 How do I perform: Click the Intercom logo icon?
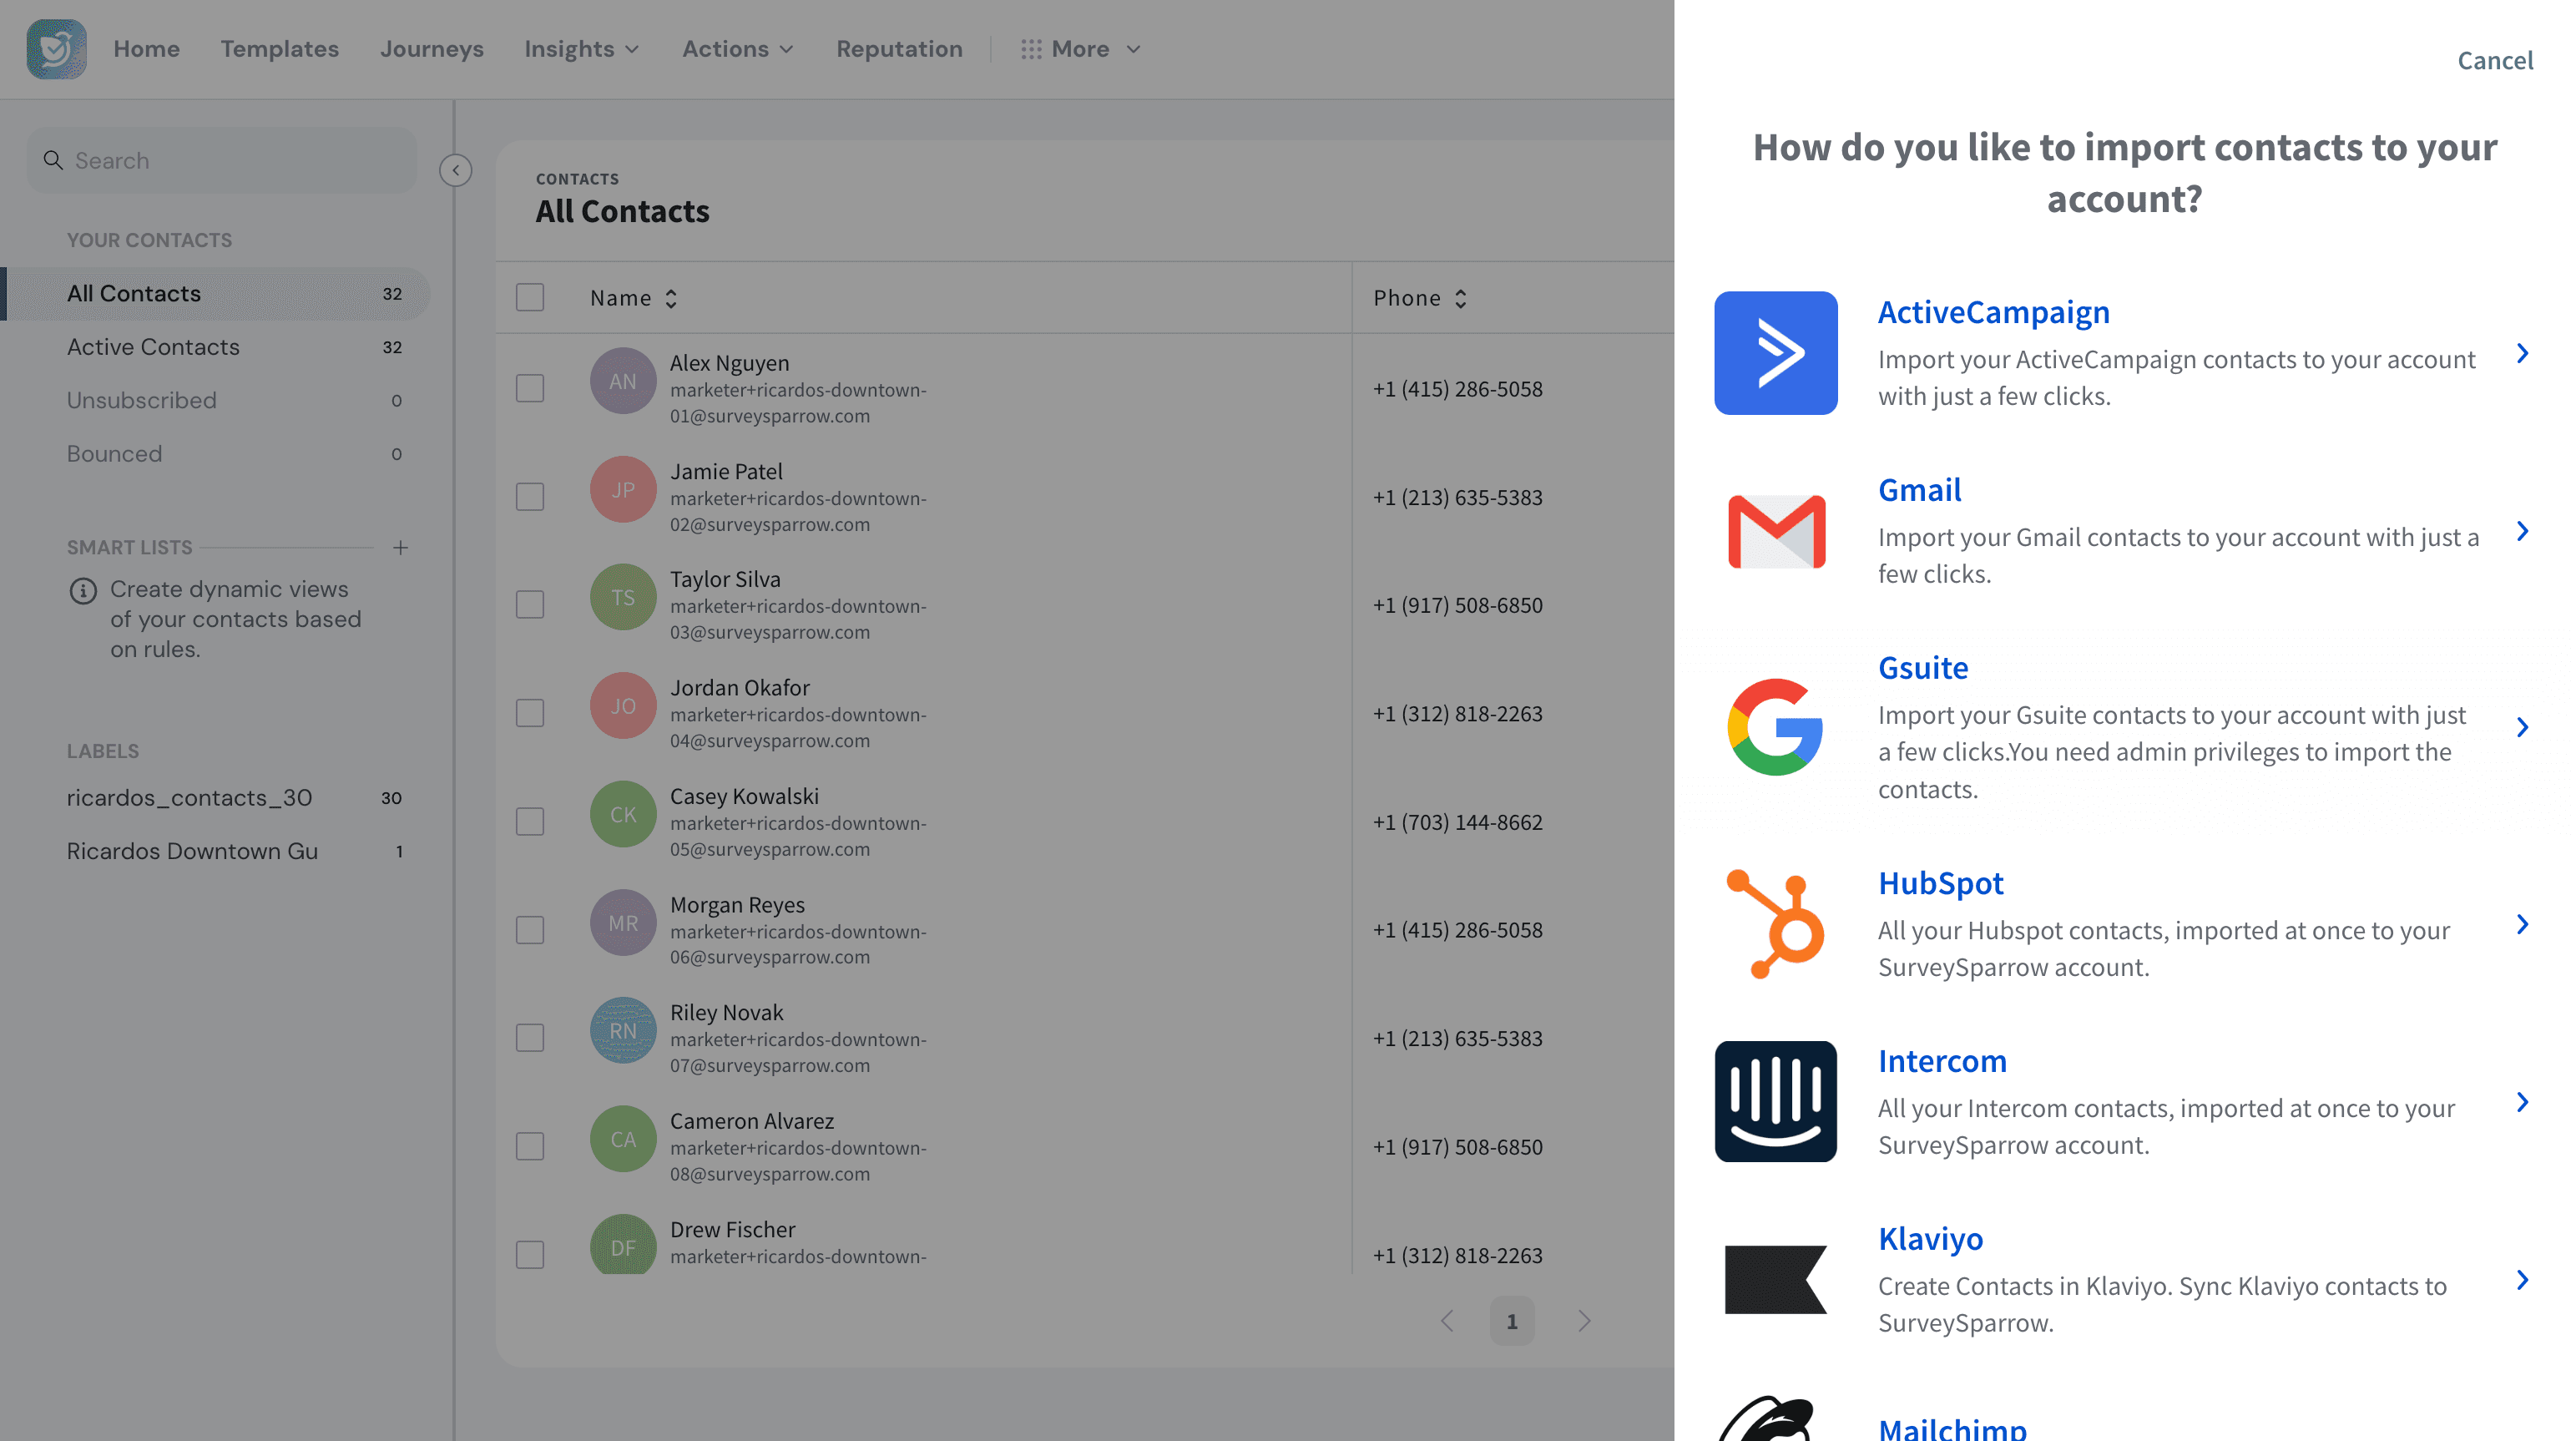click(x=1775, y=1101)
